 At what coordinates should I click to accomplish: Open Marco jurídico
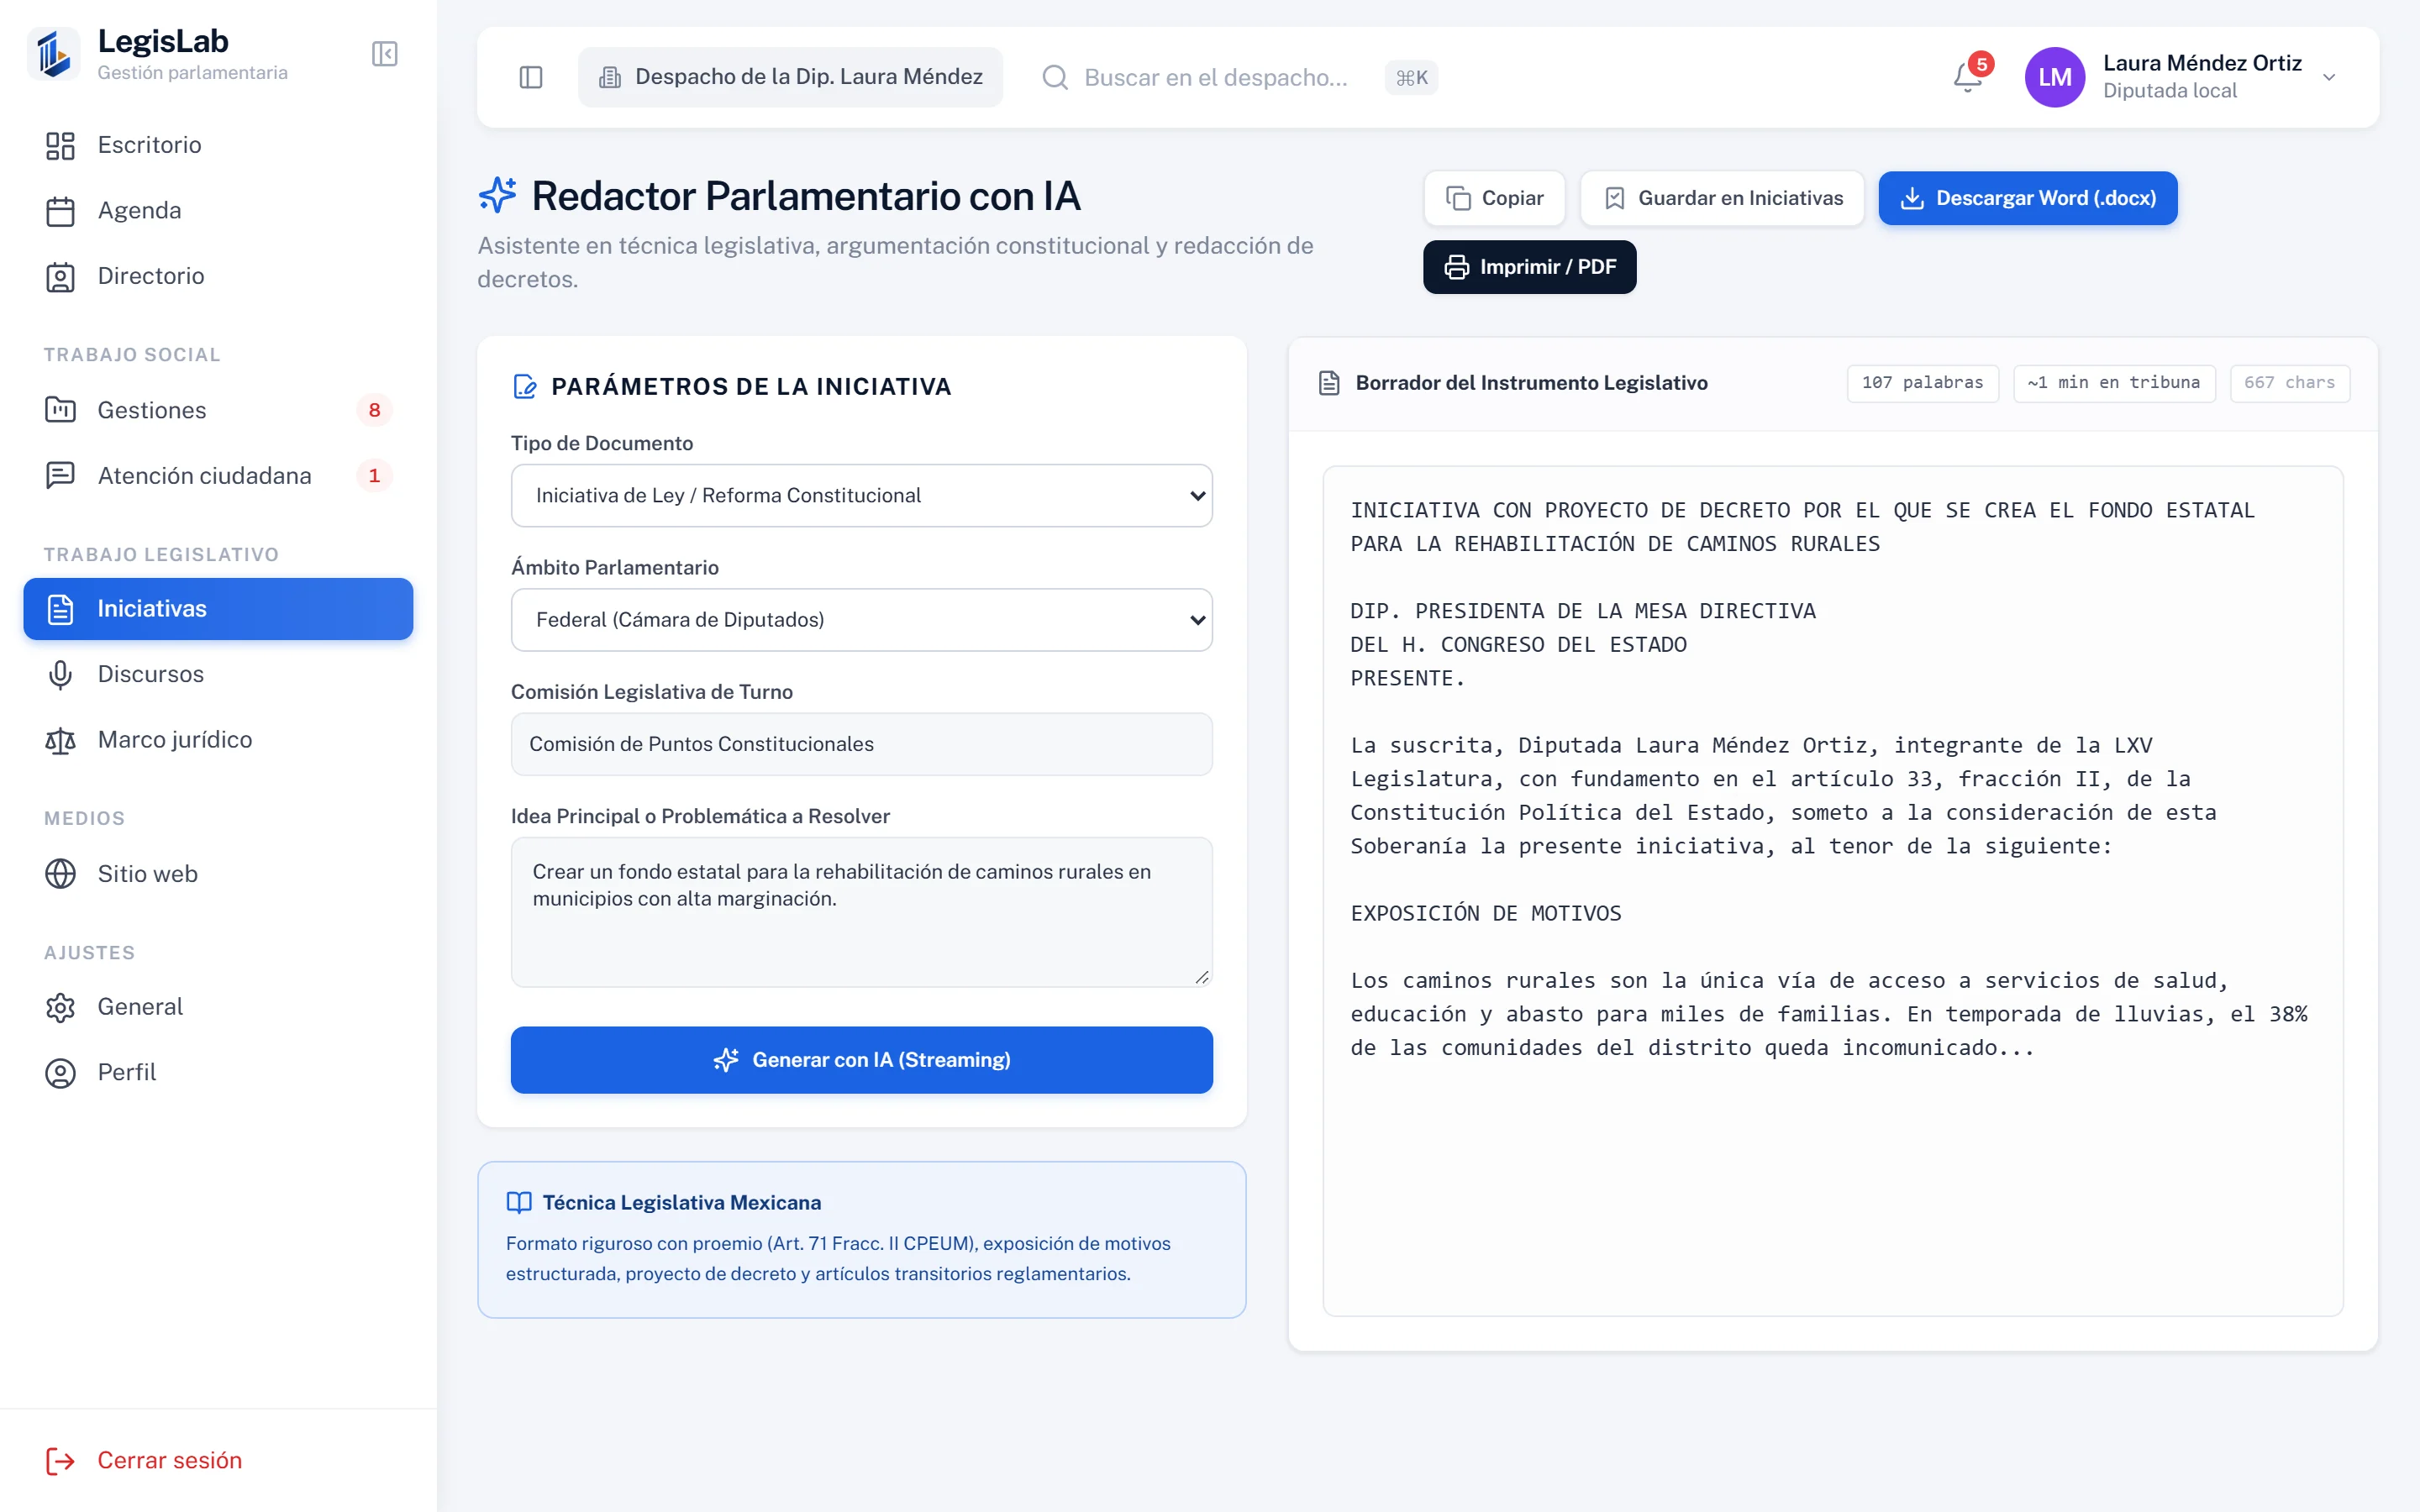coord(218,740)
